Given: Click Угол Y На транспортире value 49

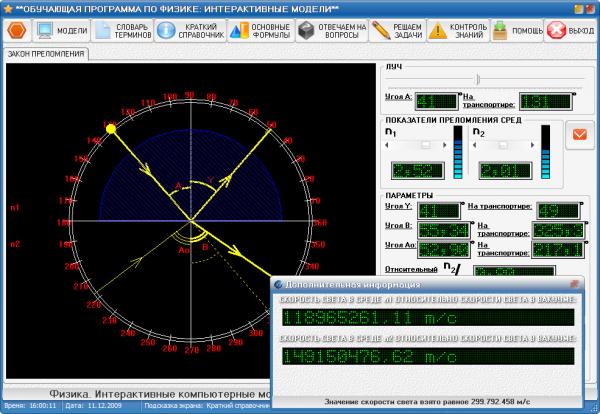Looking at the screenshot, I should coord(558,210).
